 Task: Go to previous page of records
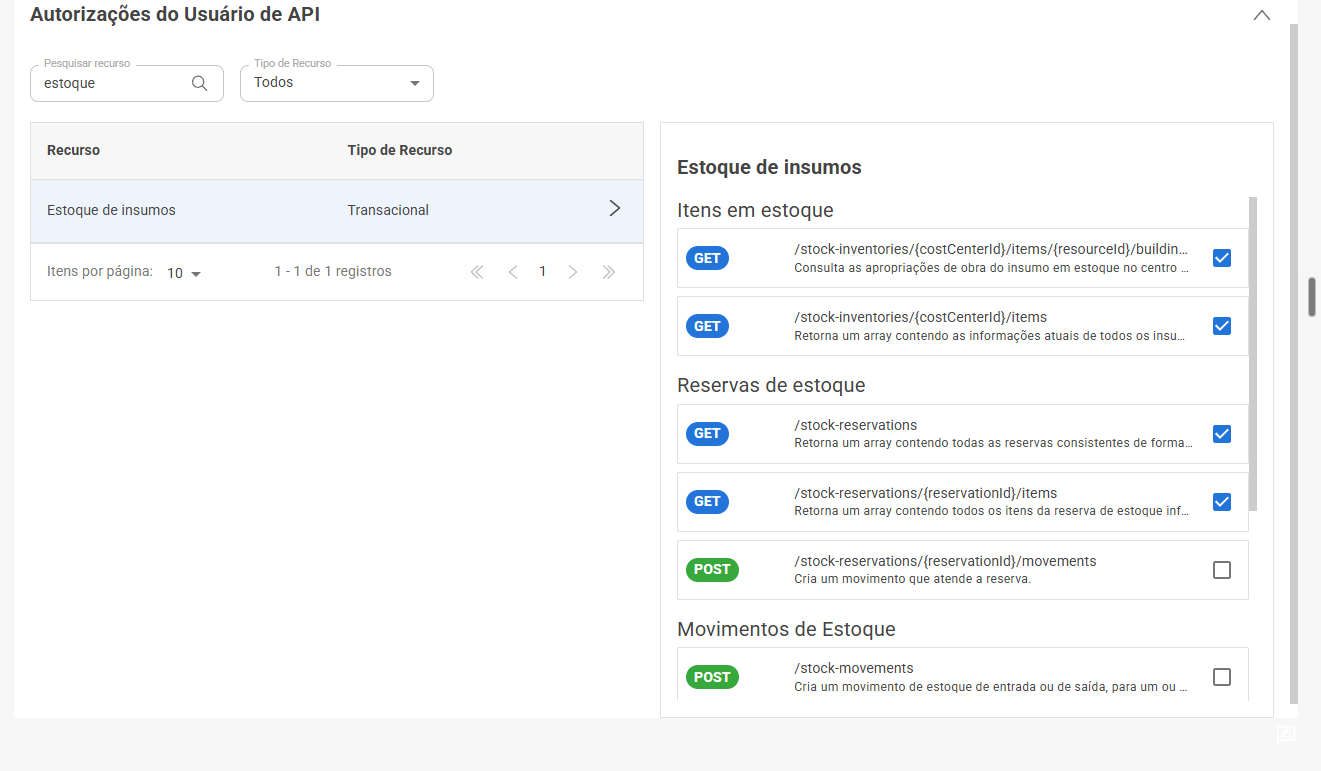point(513,272)
